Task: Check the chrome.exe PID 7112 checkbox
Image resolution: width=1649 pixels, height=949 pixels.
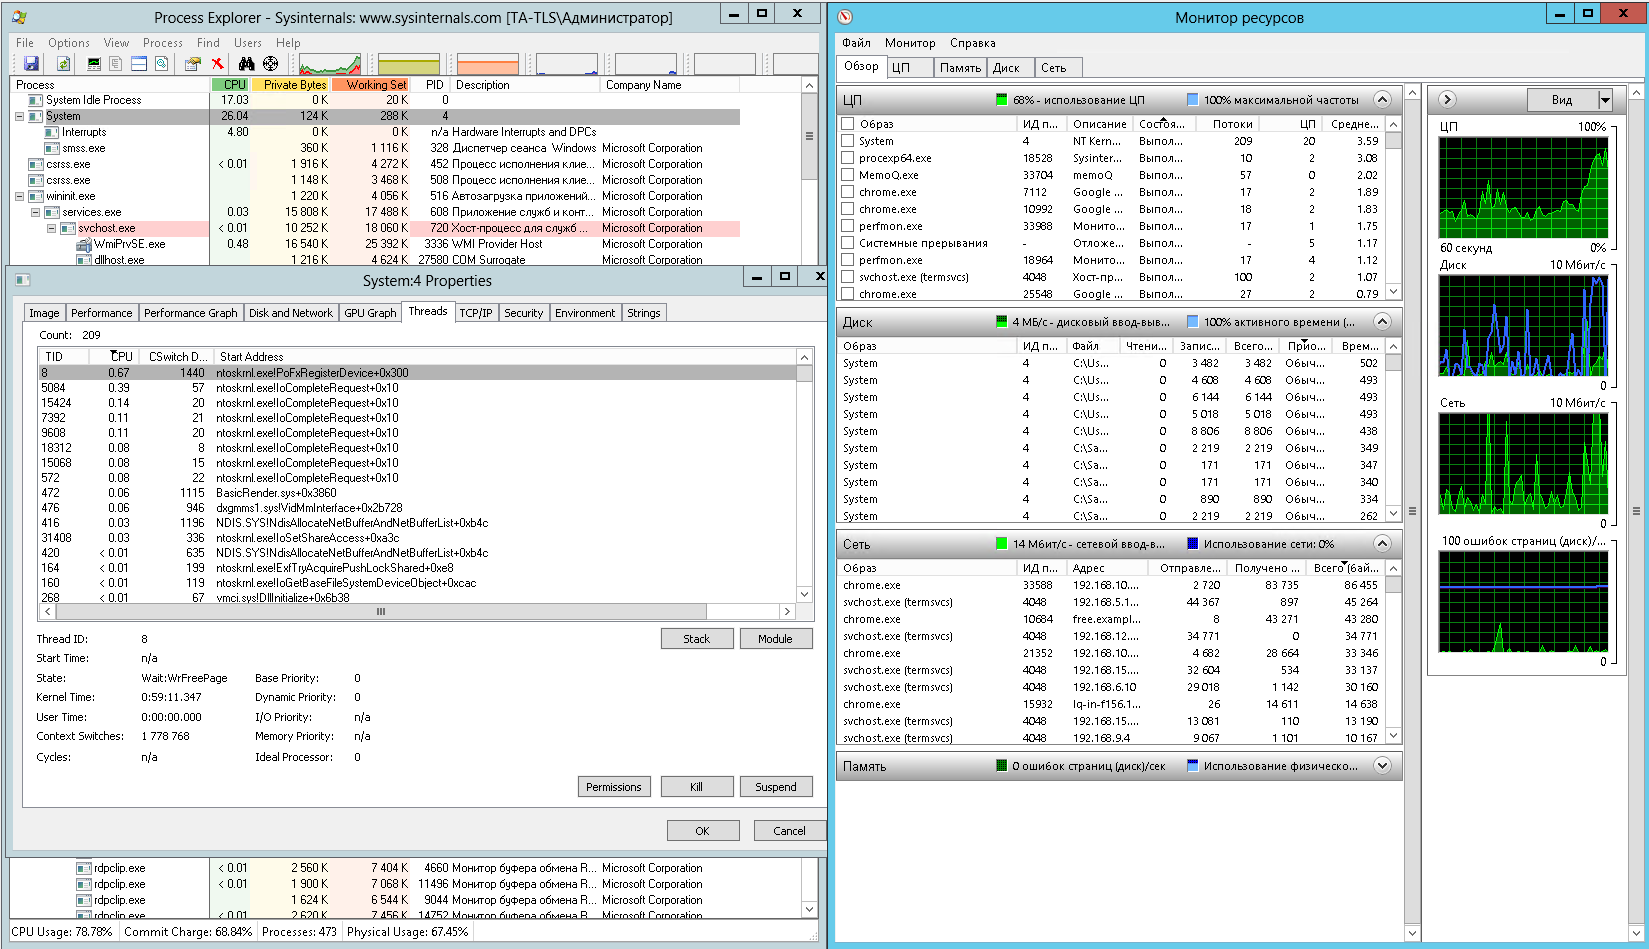Action: tap(848, 192)
